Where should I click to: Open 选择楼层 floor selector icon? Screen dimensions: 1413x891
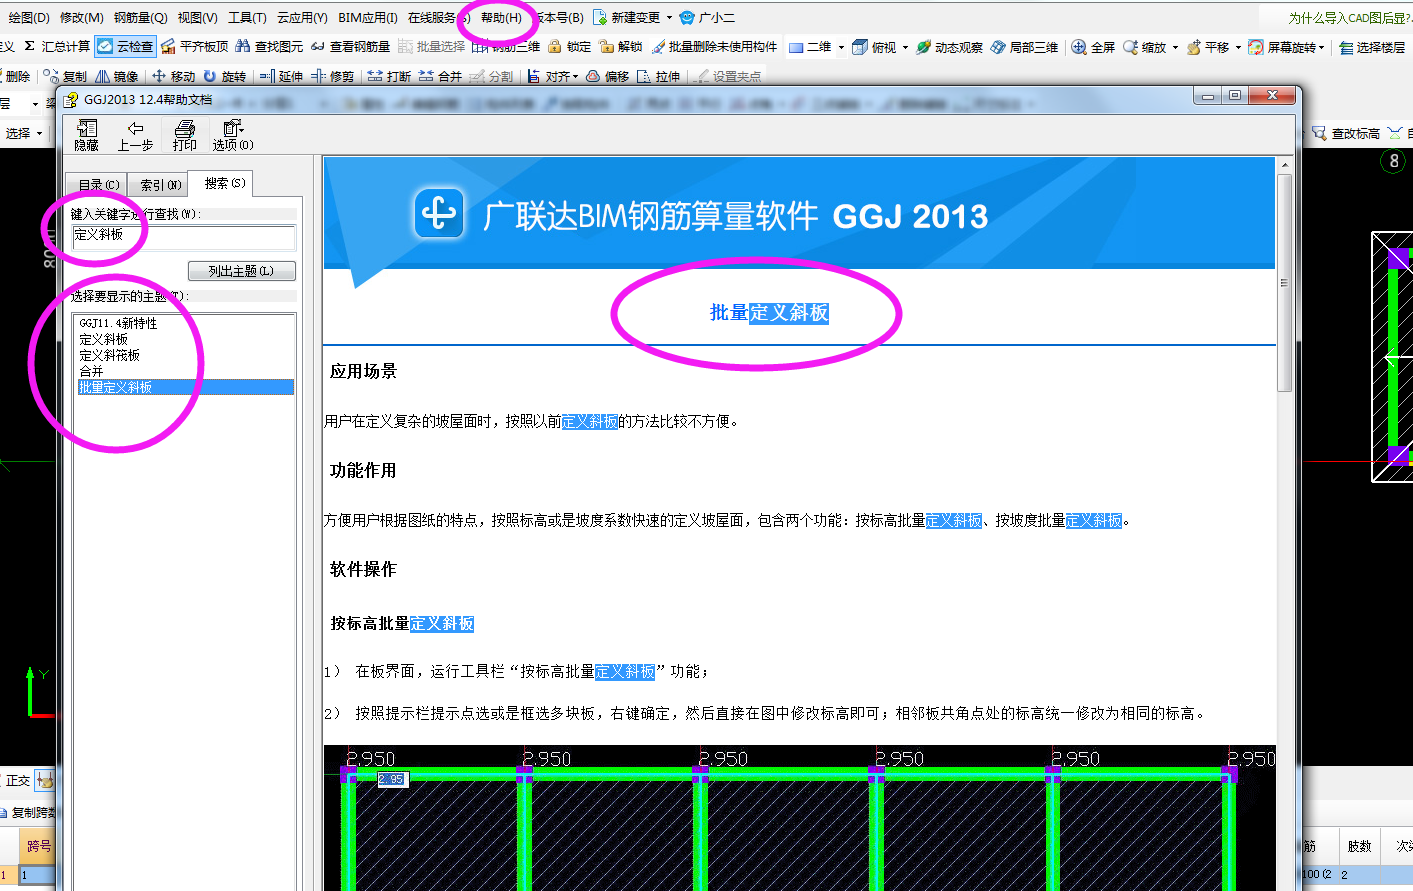click(1346, 47)
